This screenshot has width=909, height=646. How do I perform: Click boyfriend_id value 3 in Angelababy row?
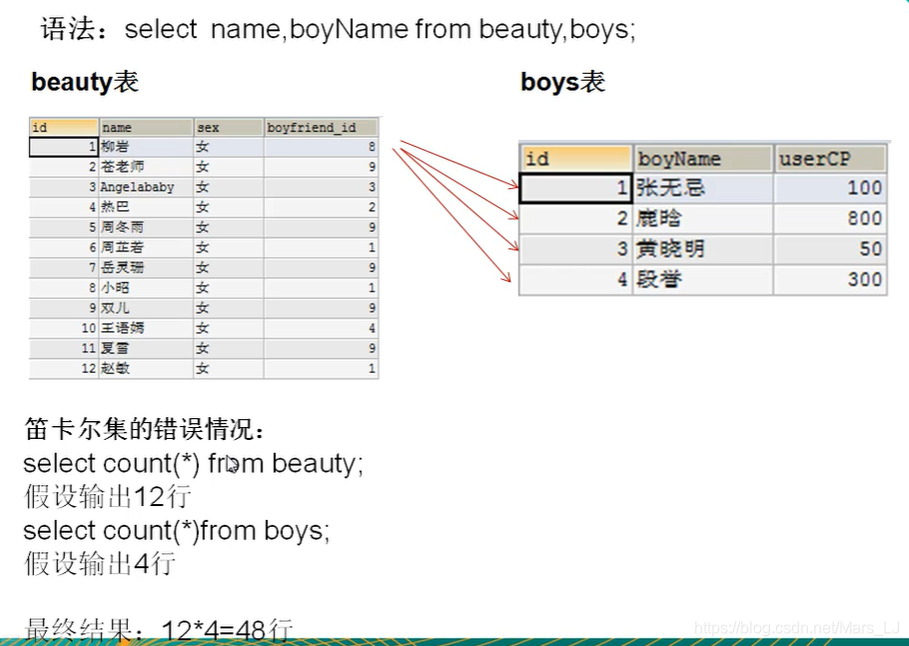tap(321, 187)
